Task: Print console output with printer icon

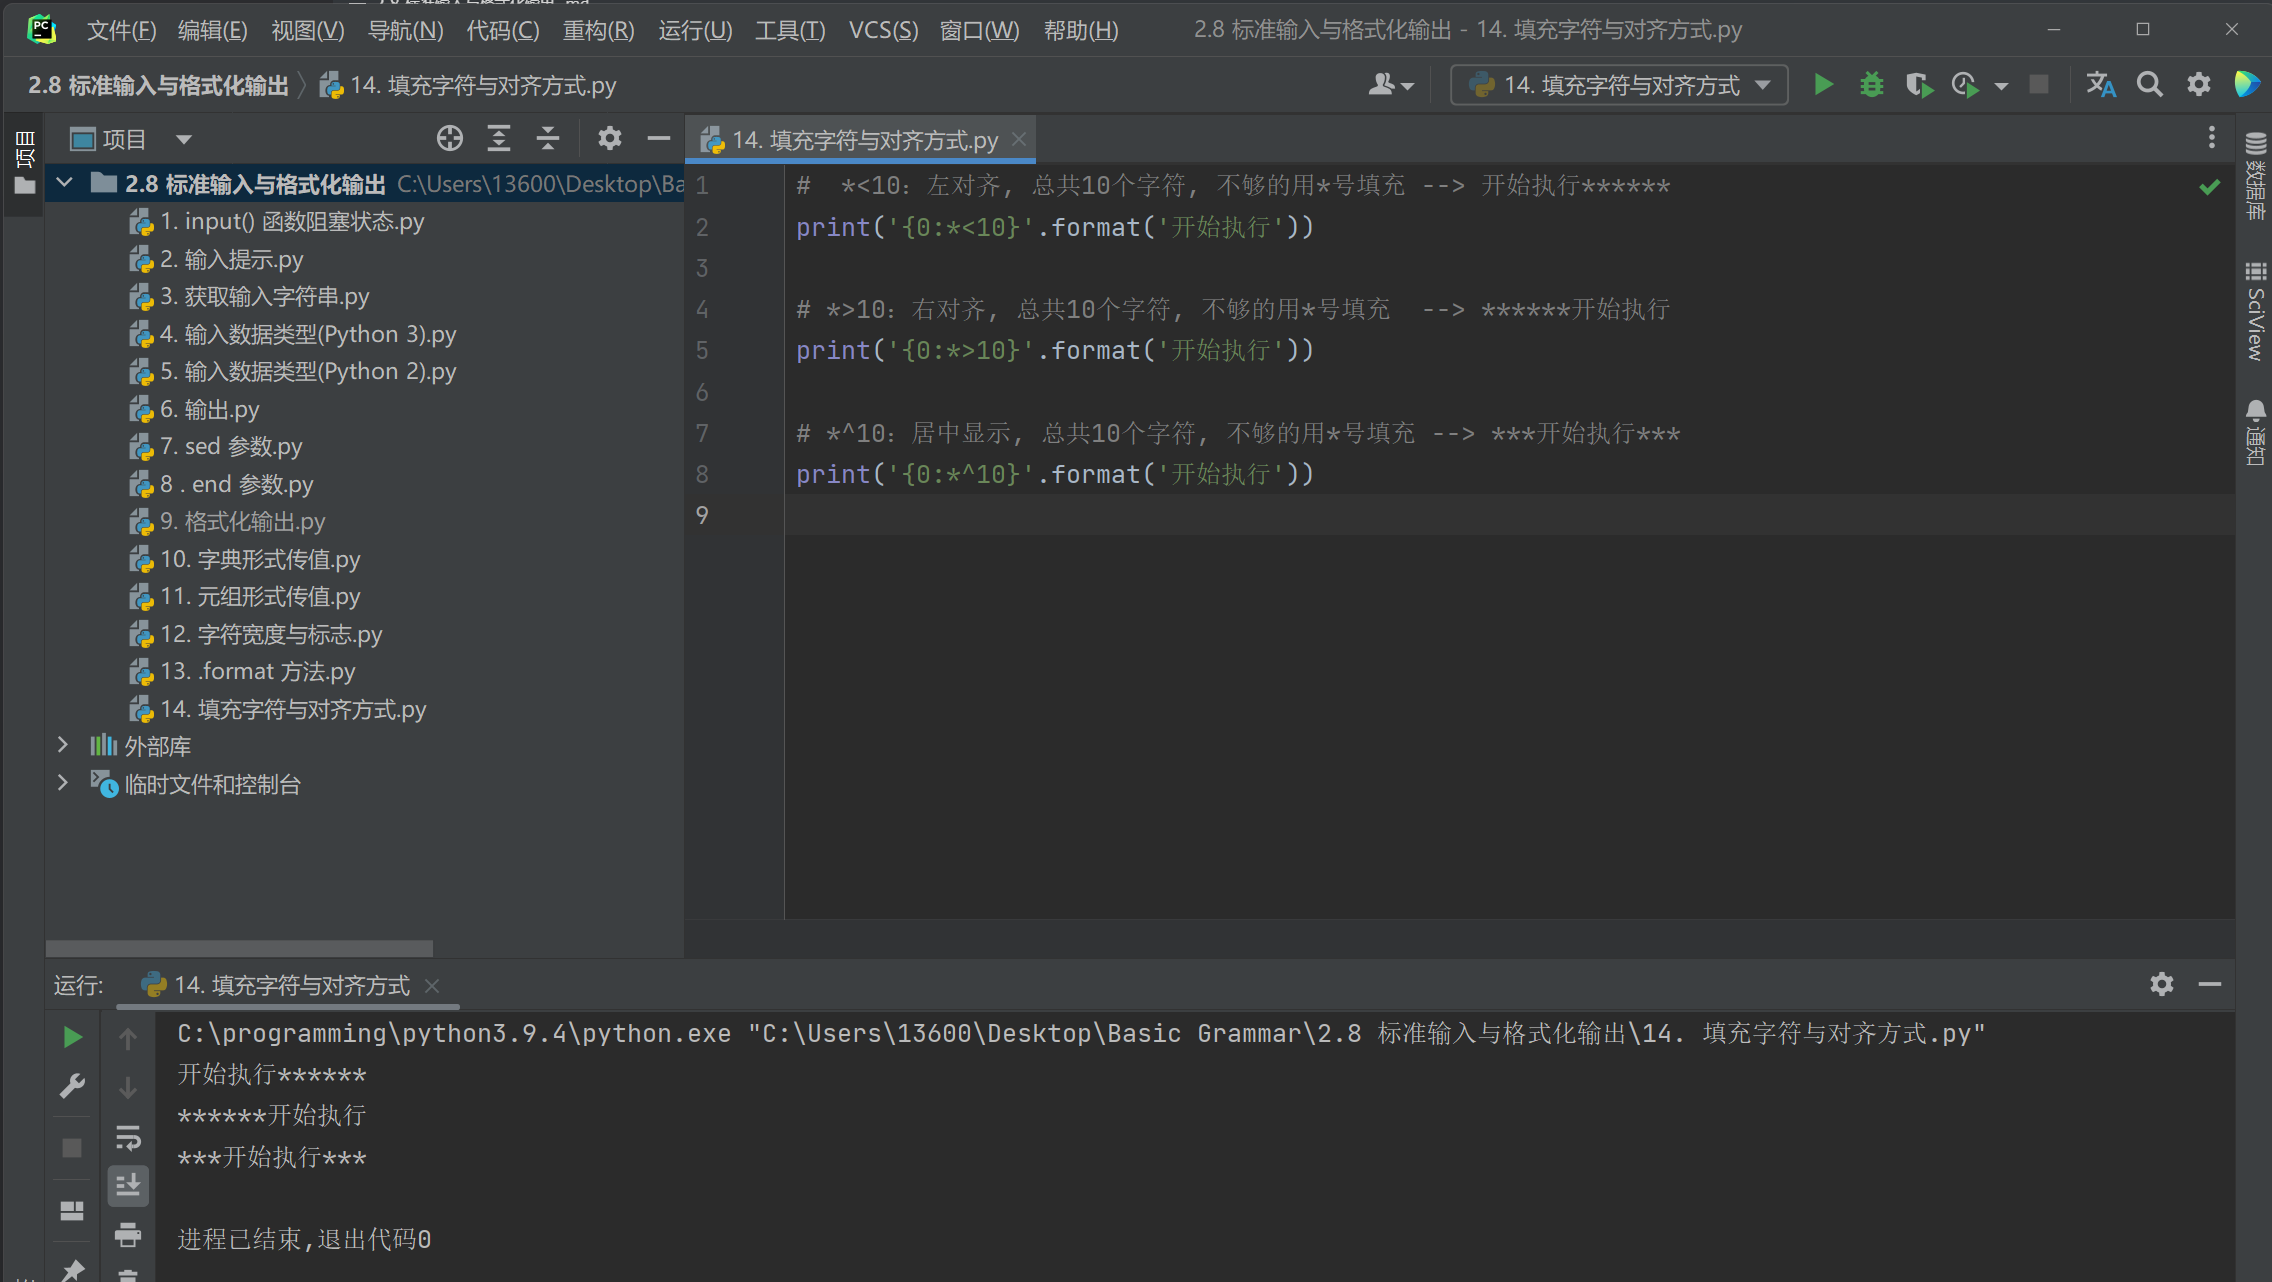Action: click(128, 1236)
